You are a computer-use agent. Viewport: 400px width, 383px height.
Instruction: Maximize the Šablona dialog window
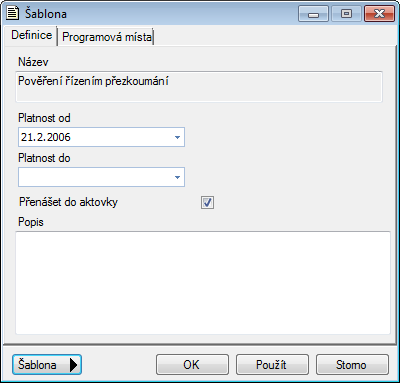pos(346,14)
